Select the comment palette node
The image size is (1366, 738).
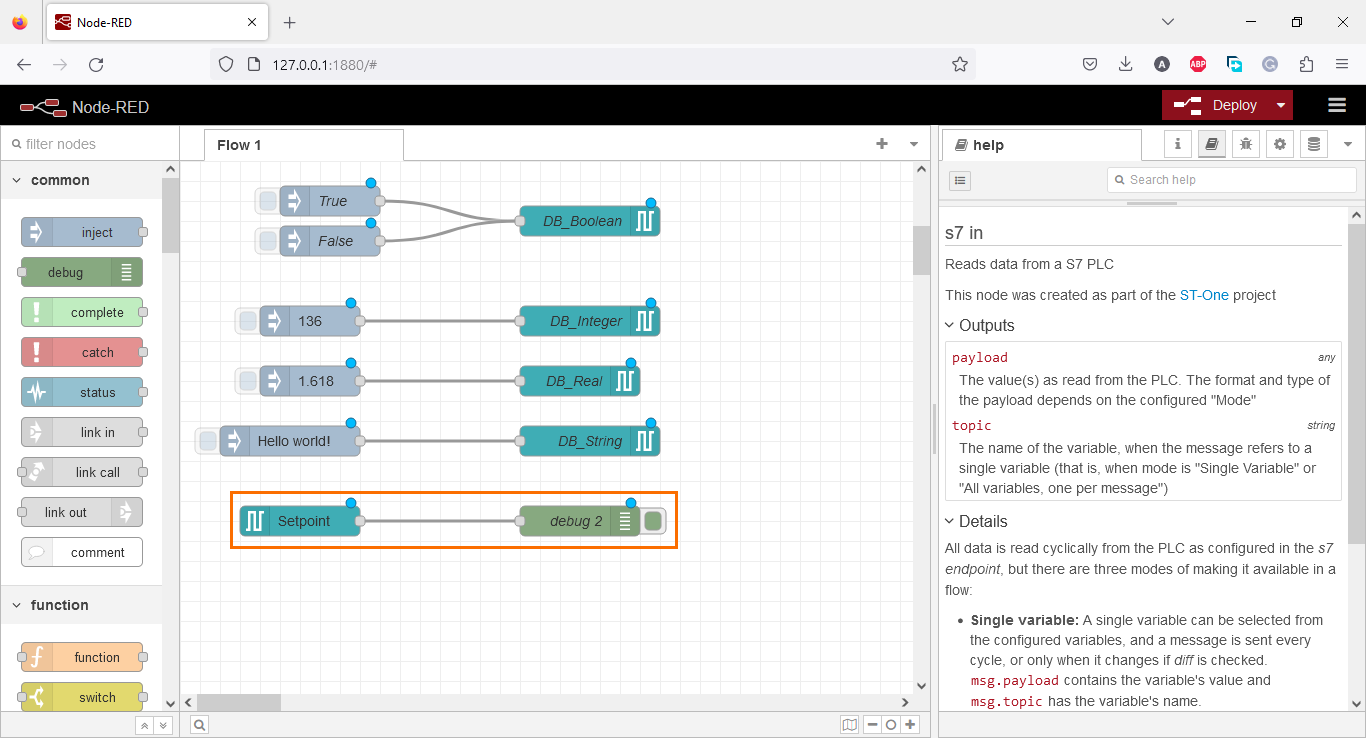tap(82, 552)
